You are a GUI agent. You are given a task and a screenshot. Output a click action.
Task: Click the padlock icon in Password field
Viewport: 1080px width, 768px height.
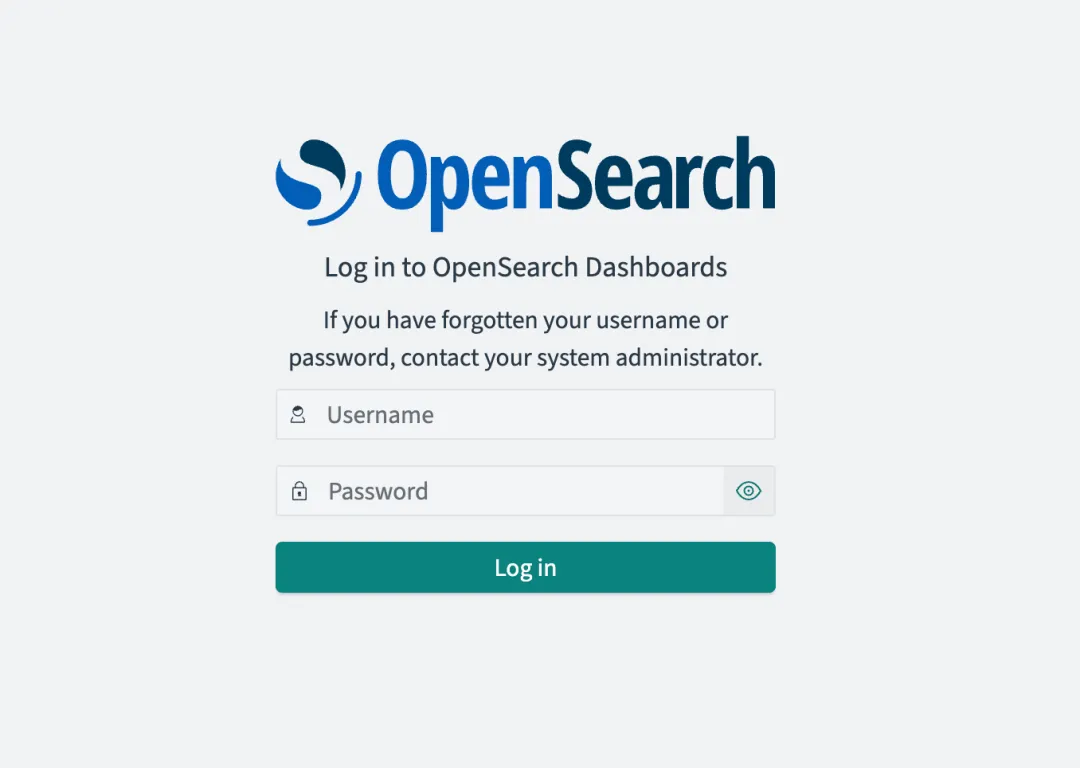coord(299,490)
